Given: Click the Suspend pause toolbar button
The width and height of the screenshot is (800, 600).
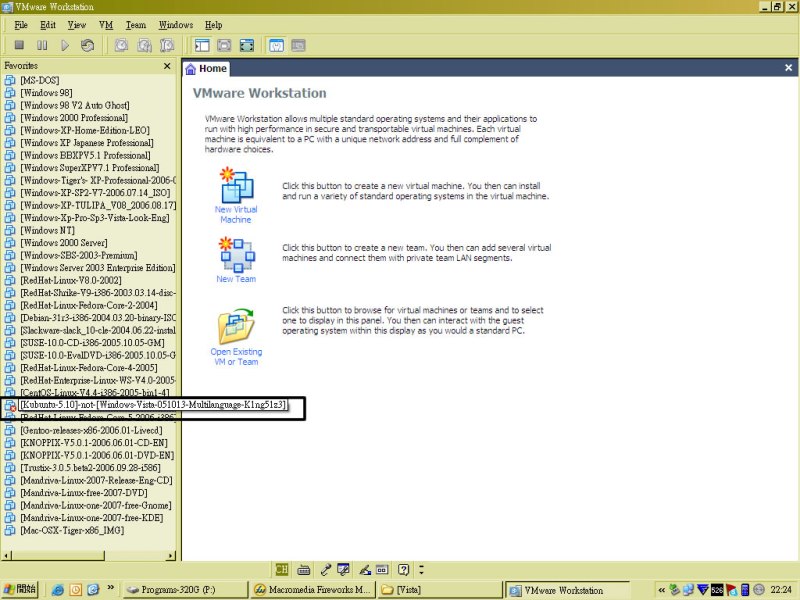Looking at the screenshot, I should (x=42, y=45).
